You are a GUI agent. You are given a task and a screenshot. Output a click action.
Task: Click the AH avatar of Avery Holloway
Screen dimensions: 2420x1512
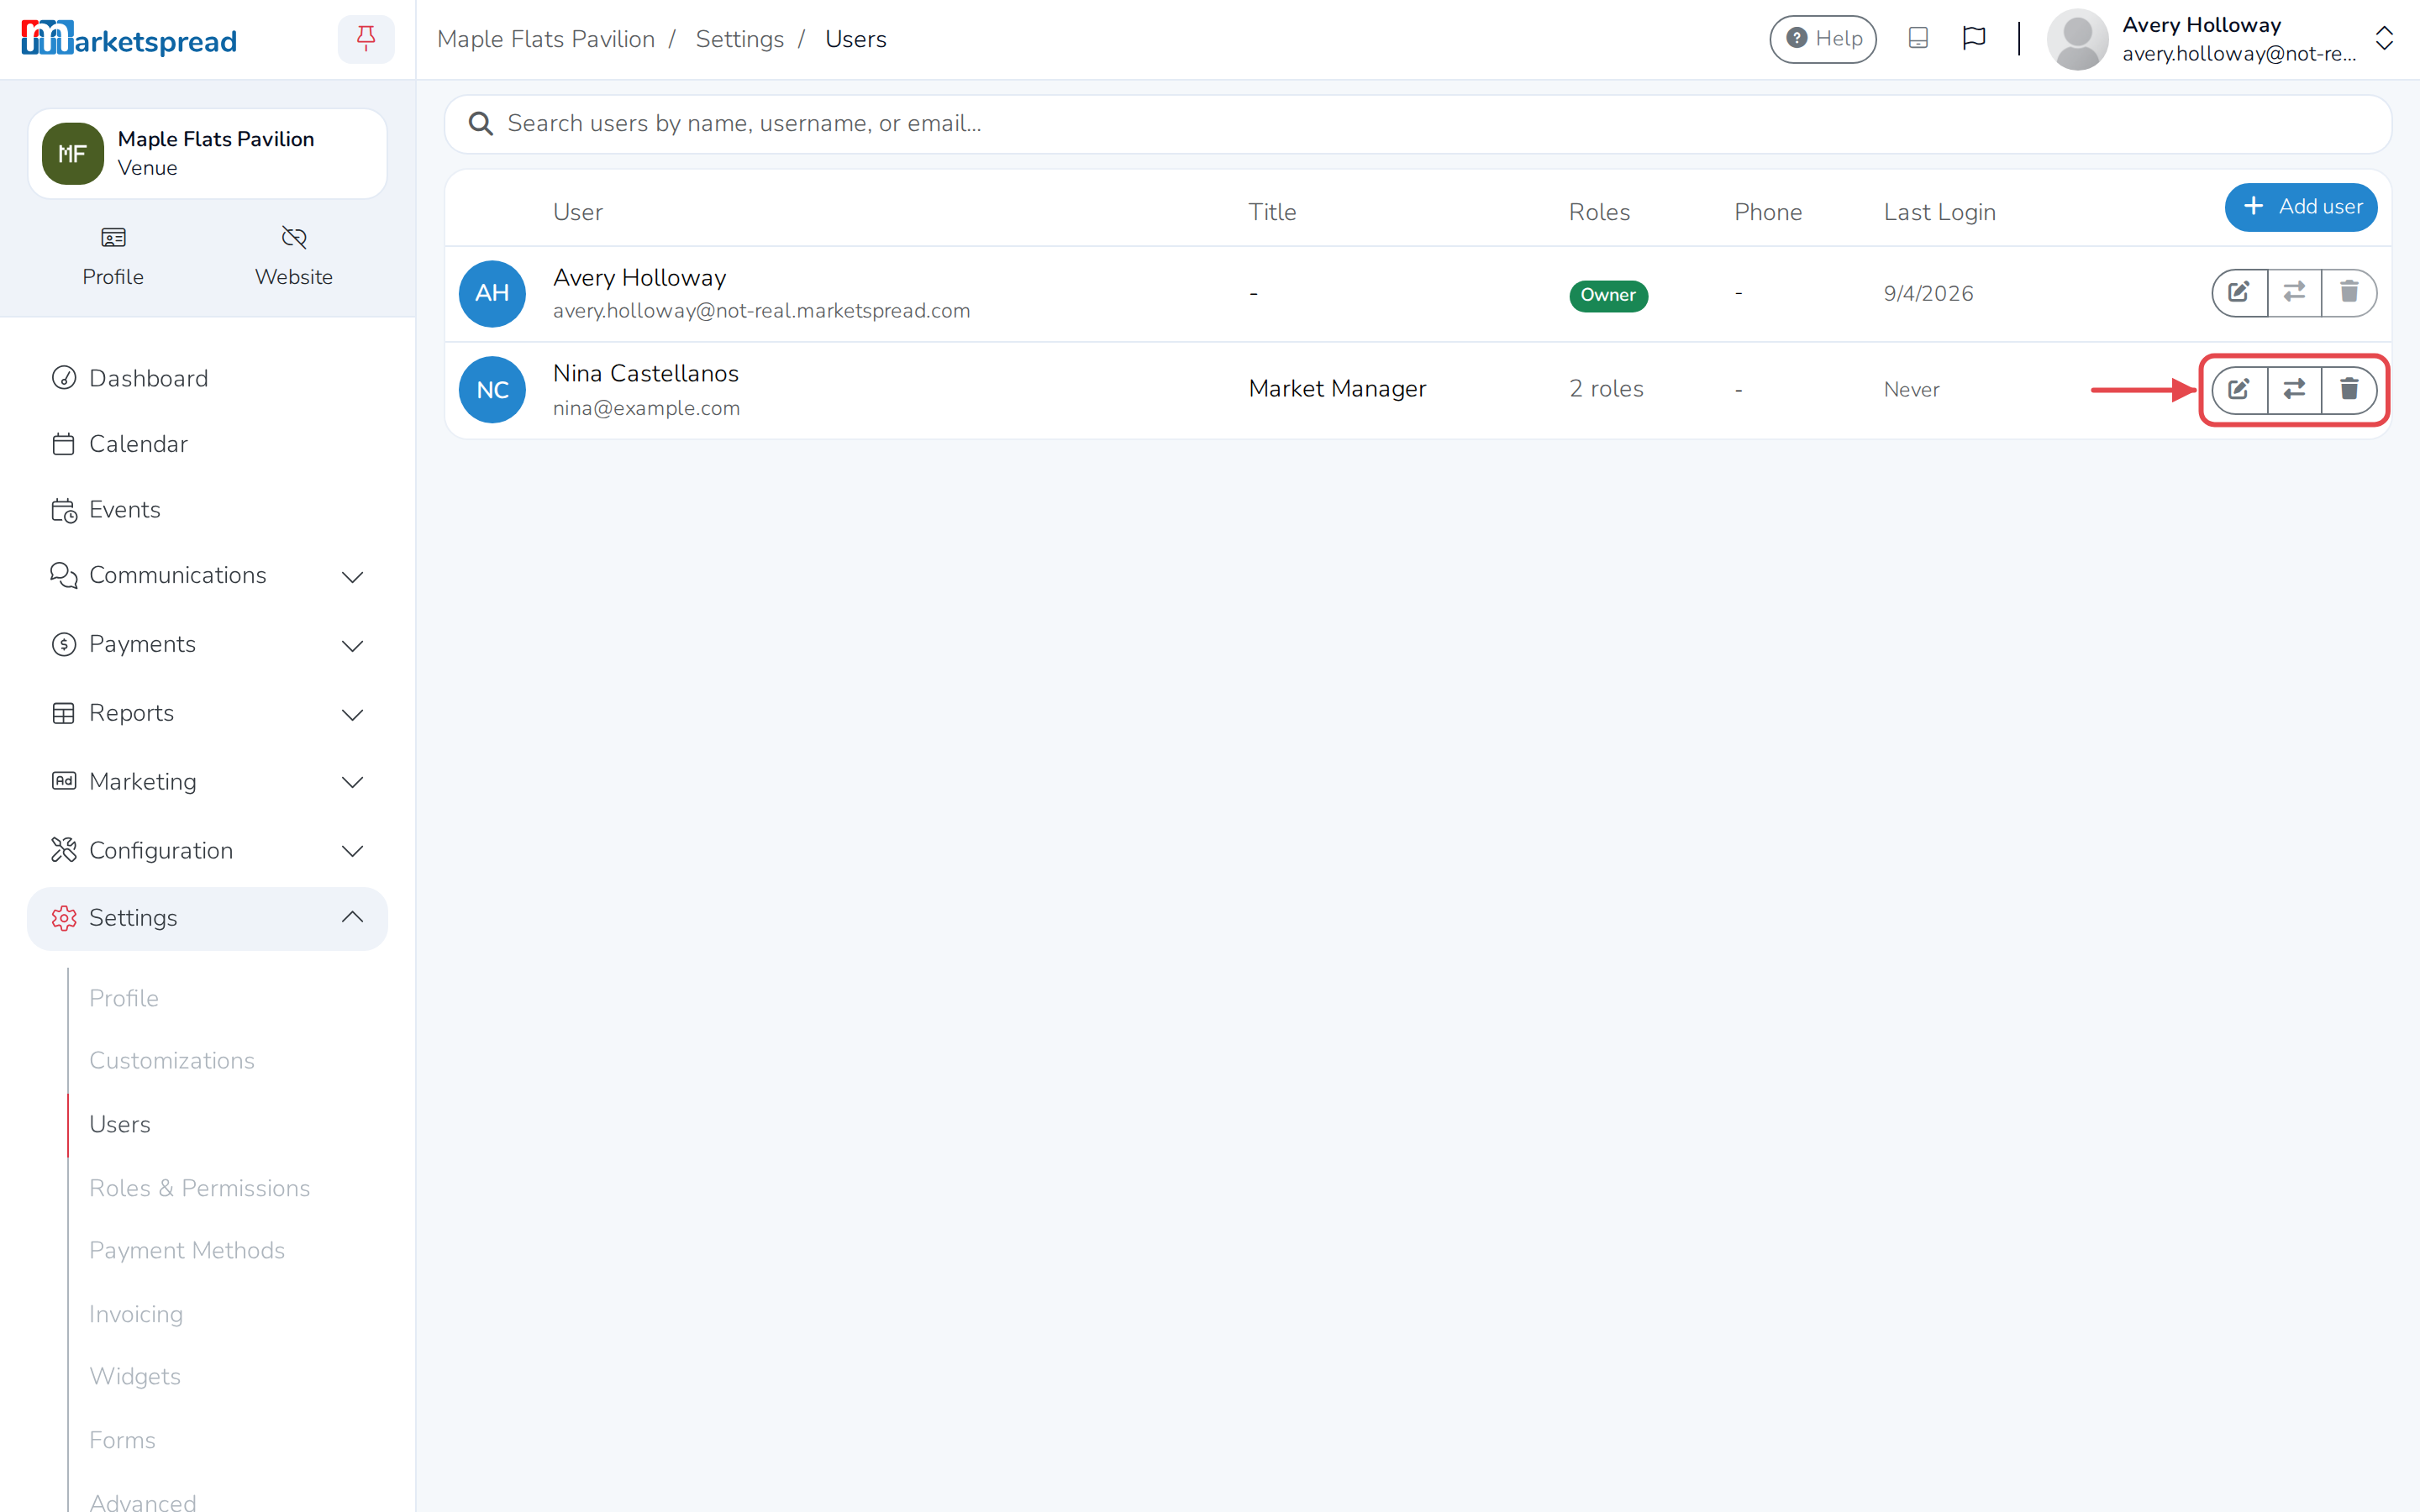pyautogui.click(x=492, y=293)
